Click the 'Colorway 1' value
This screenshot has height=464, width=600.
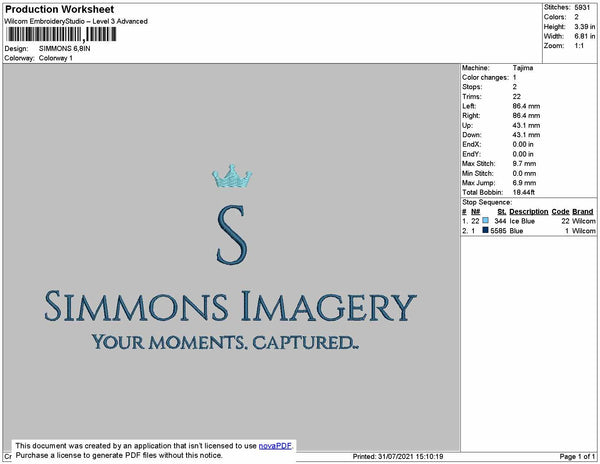(56, 58)
